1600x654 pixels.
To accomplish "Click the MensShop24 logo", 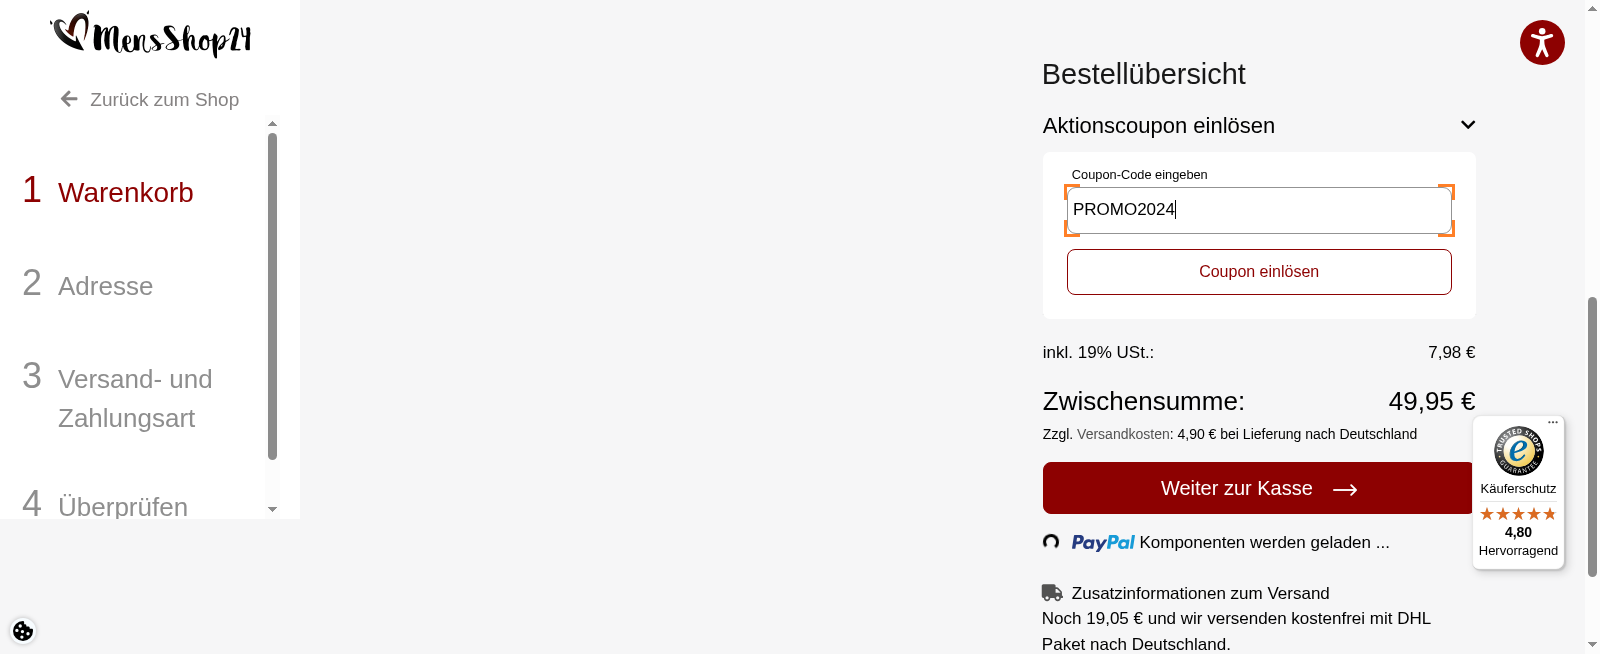I will click(x=150, y=37).
